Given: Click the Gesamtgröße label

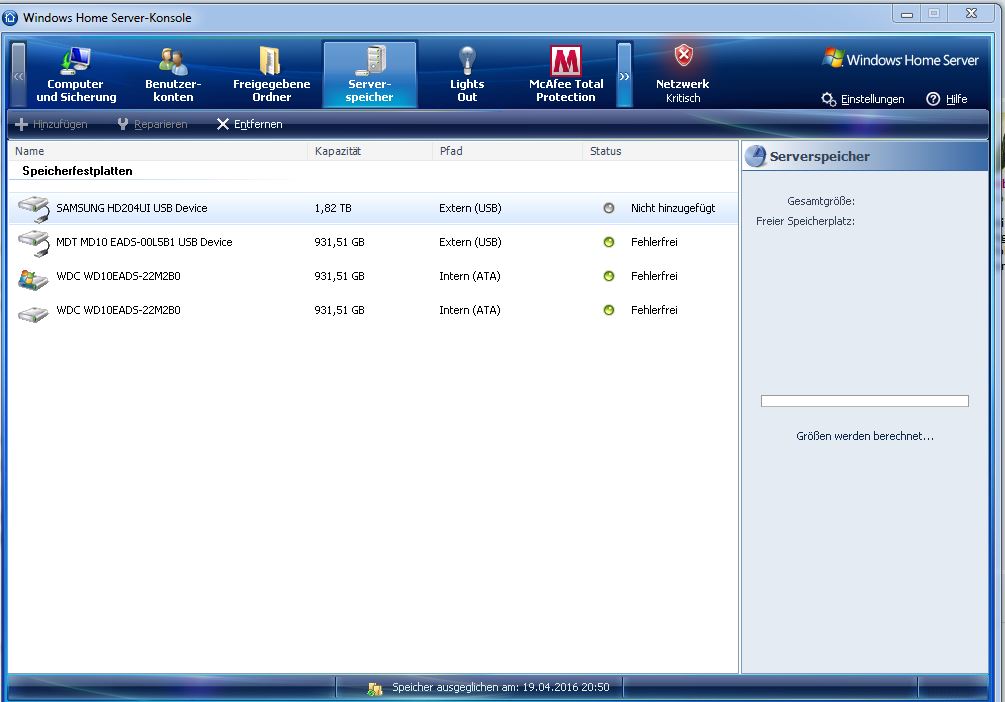Looking at the screenshot, I should point(820,201).
